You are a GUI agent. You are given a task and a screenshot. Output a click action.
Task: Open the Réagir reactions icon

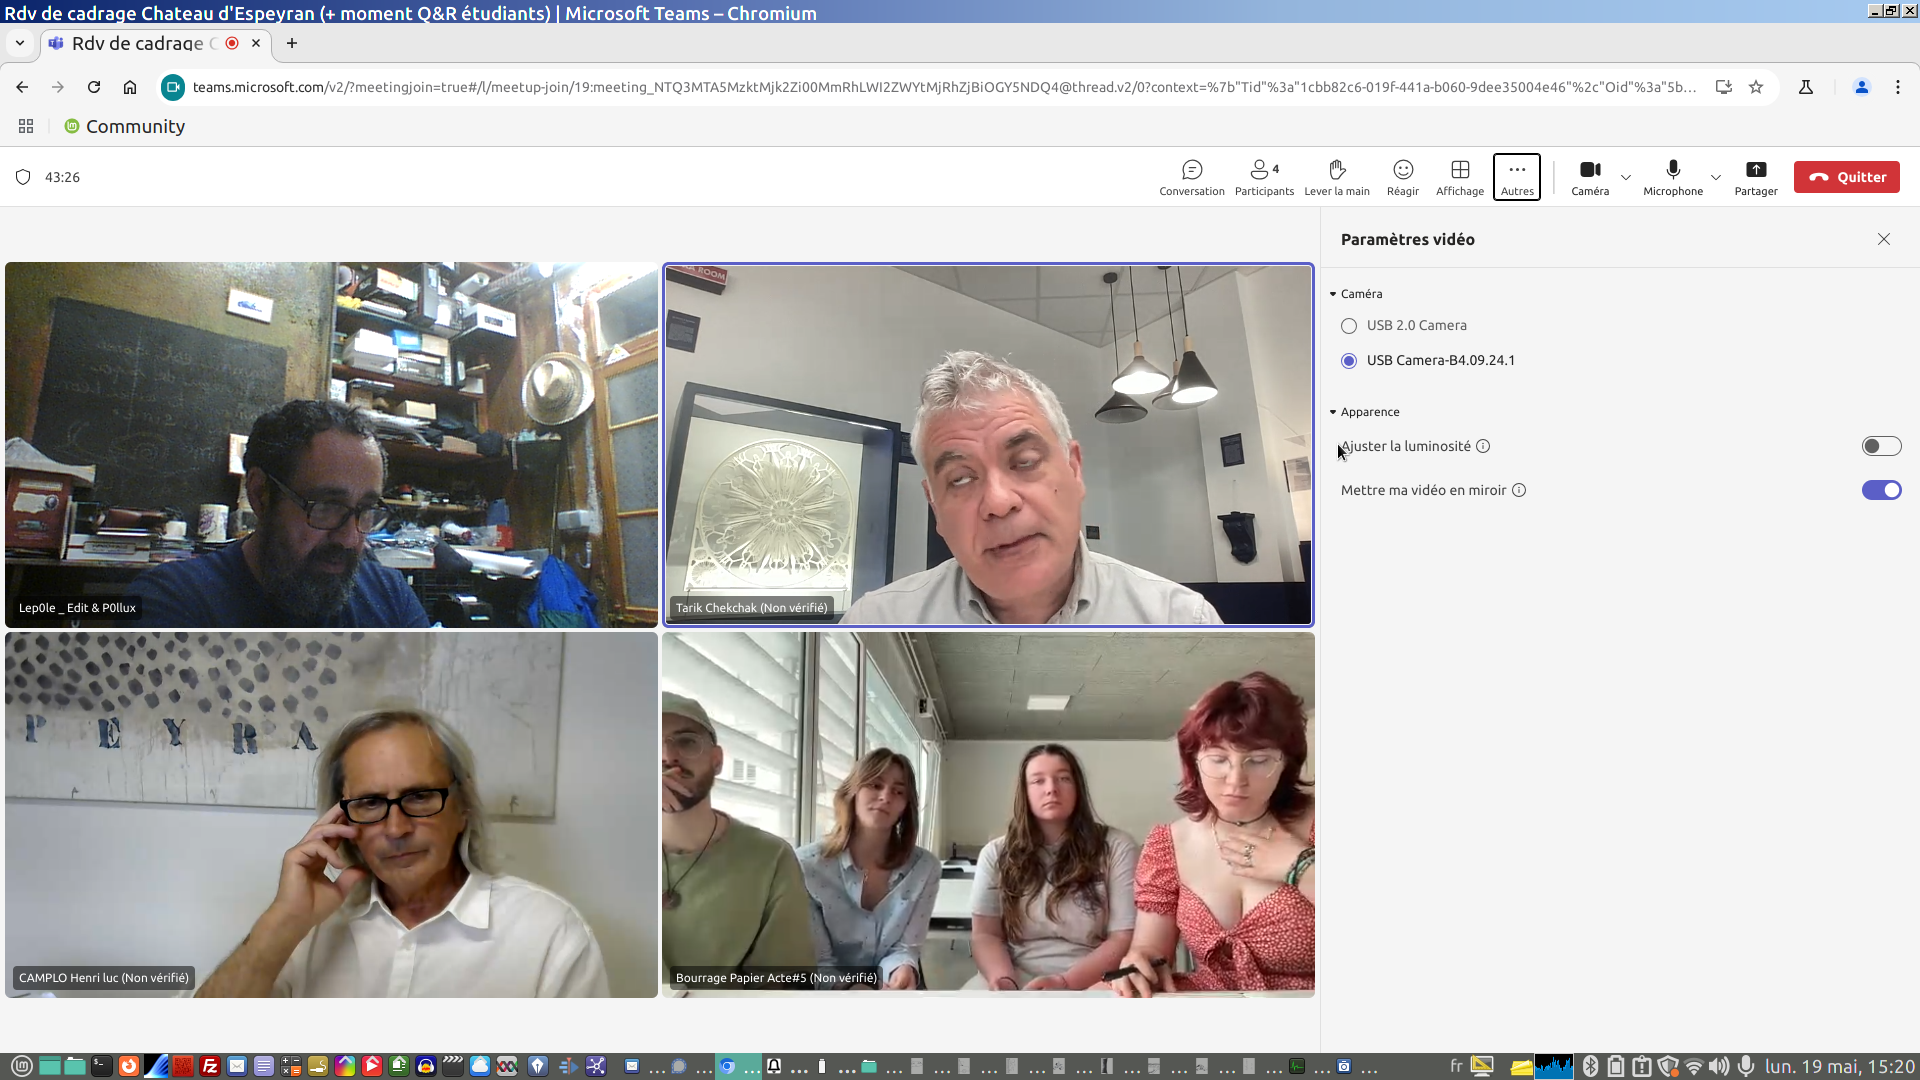point(1403,177)
